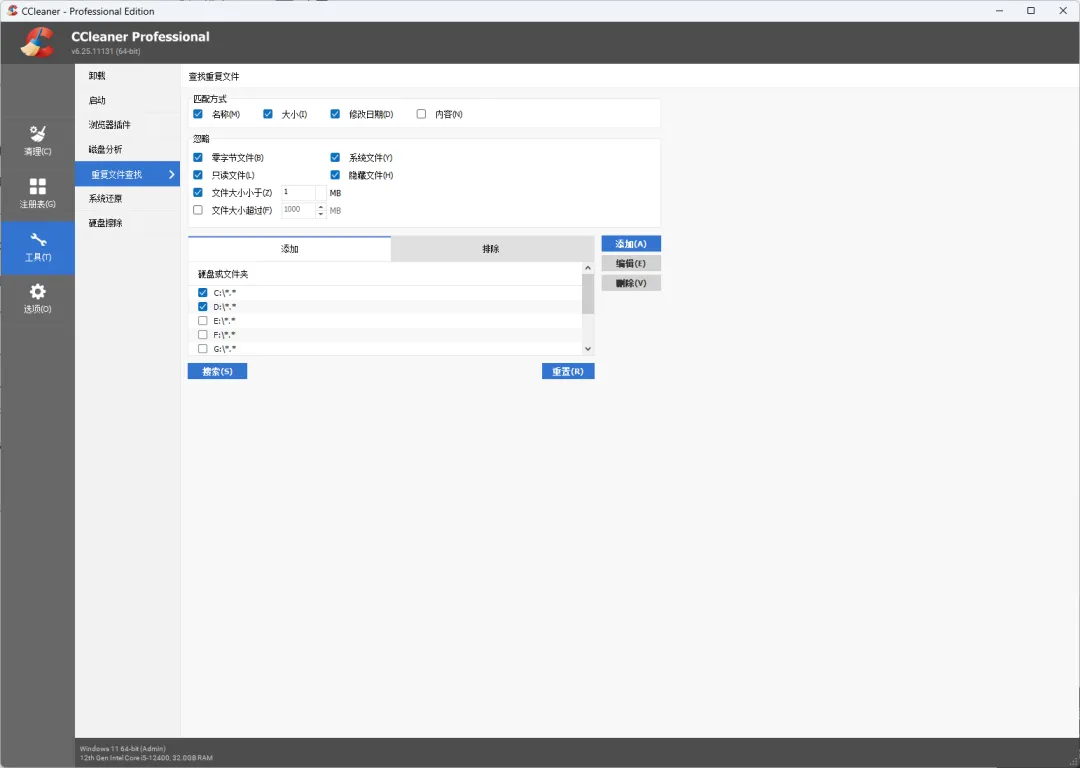Click the CCleaner logo in header
The image size is (1080, 768).
click(37, 42)
